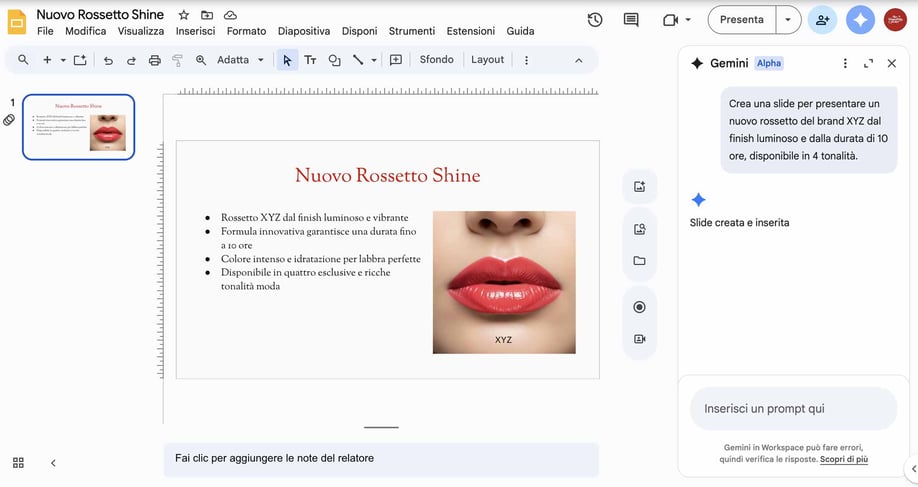Open the Diapositiva menu
This screenshot has height=487, width=918.
point(304,31)
